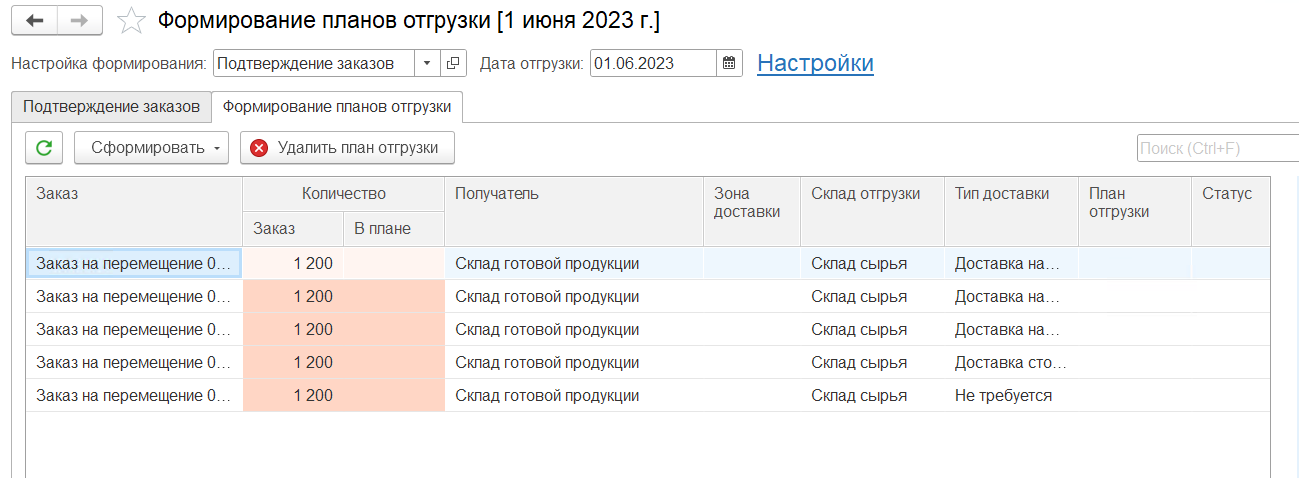This screenshot has height=478, width=1299.
Task: Switch to Подтверждение заказов tab
Action: 111,106
